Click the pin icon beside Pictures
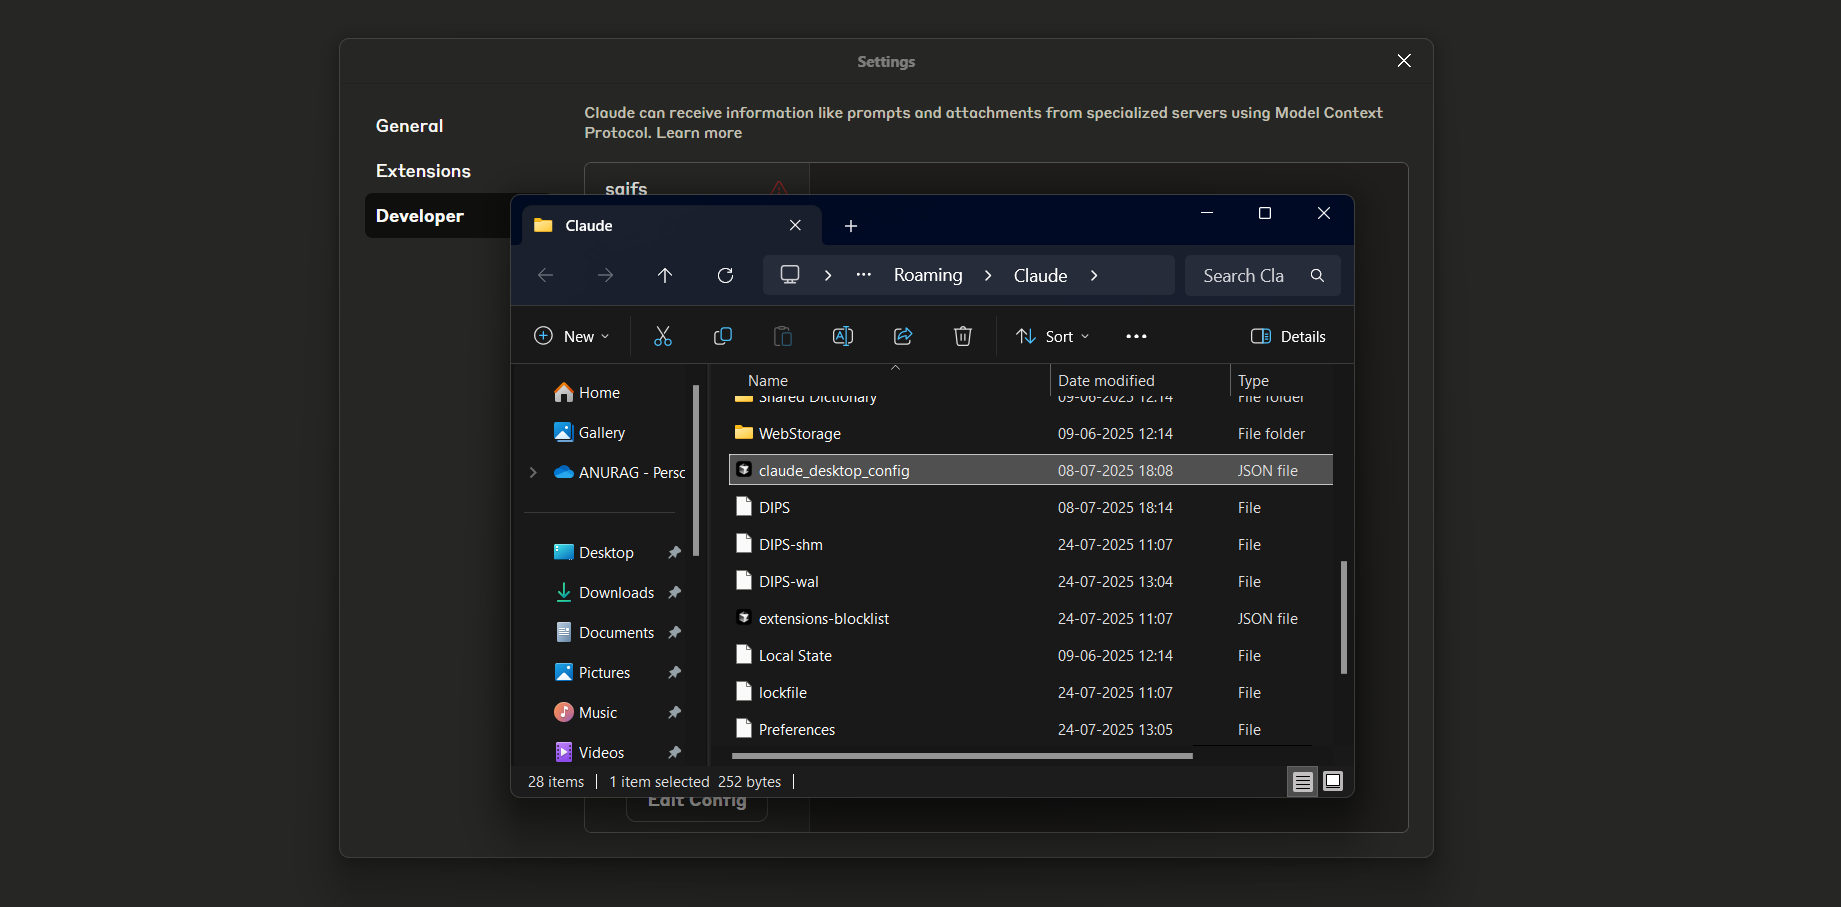 674,672
